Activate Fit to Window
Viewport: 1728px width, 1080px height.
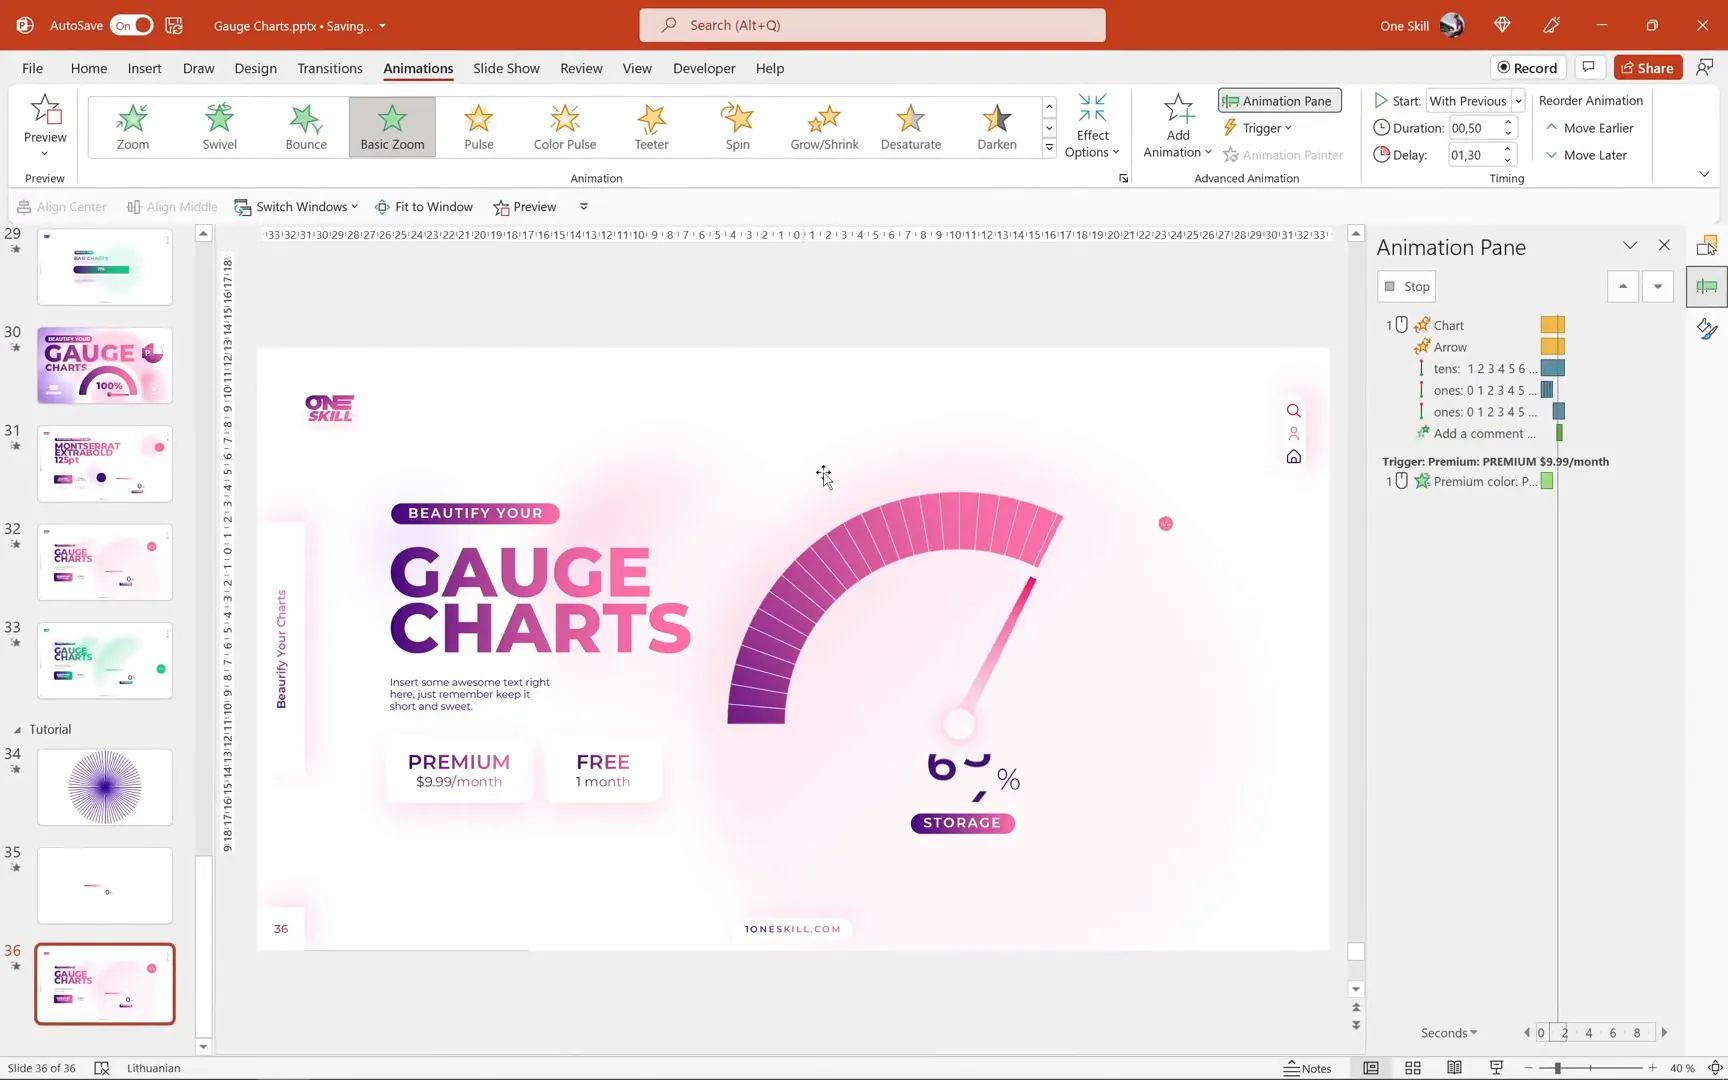424,207
